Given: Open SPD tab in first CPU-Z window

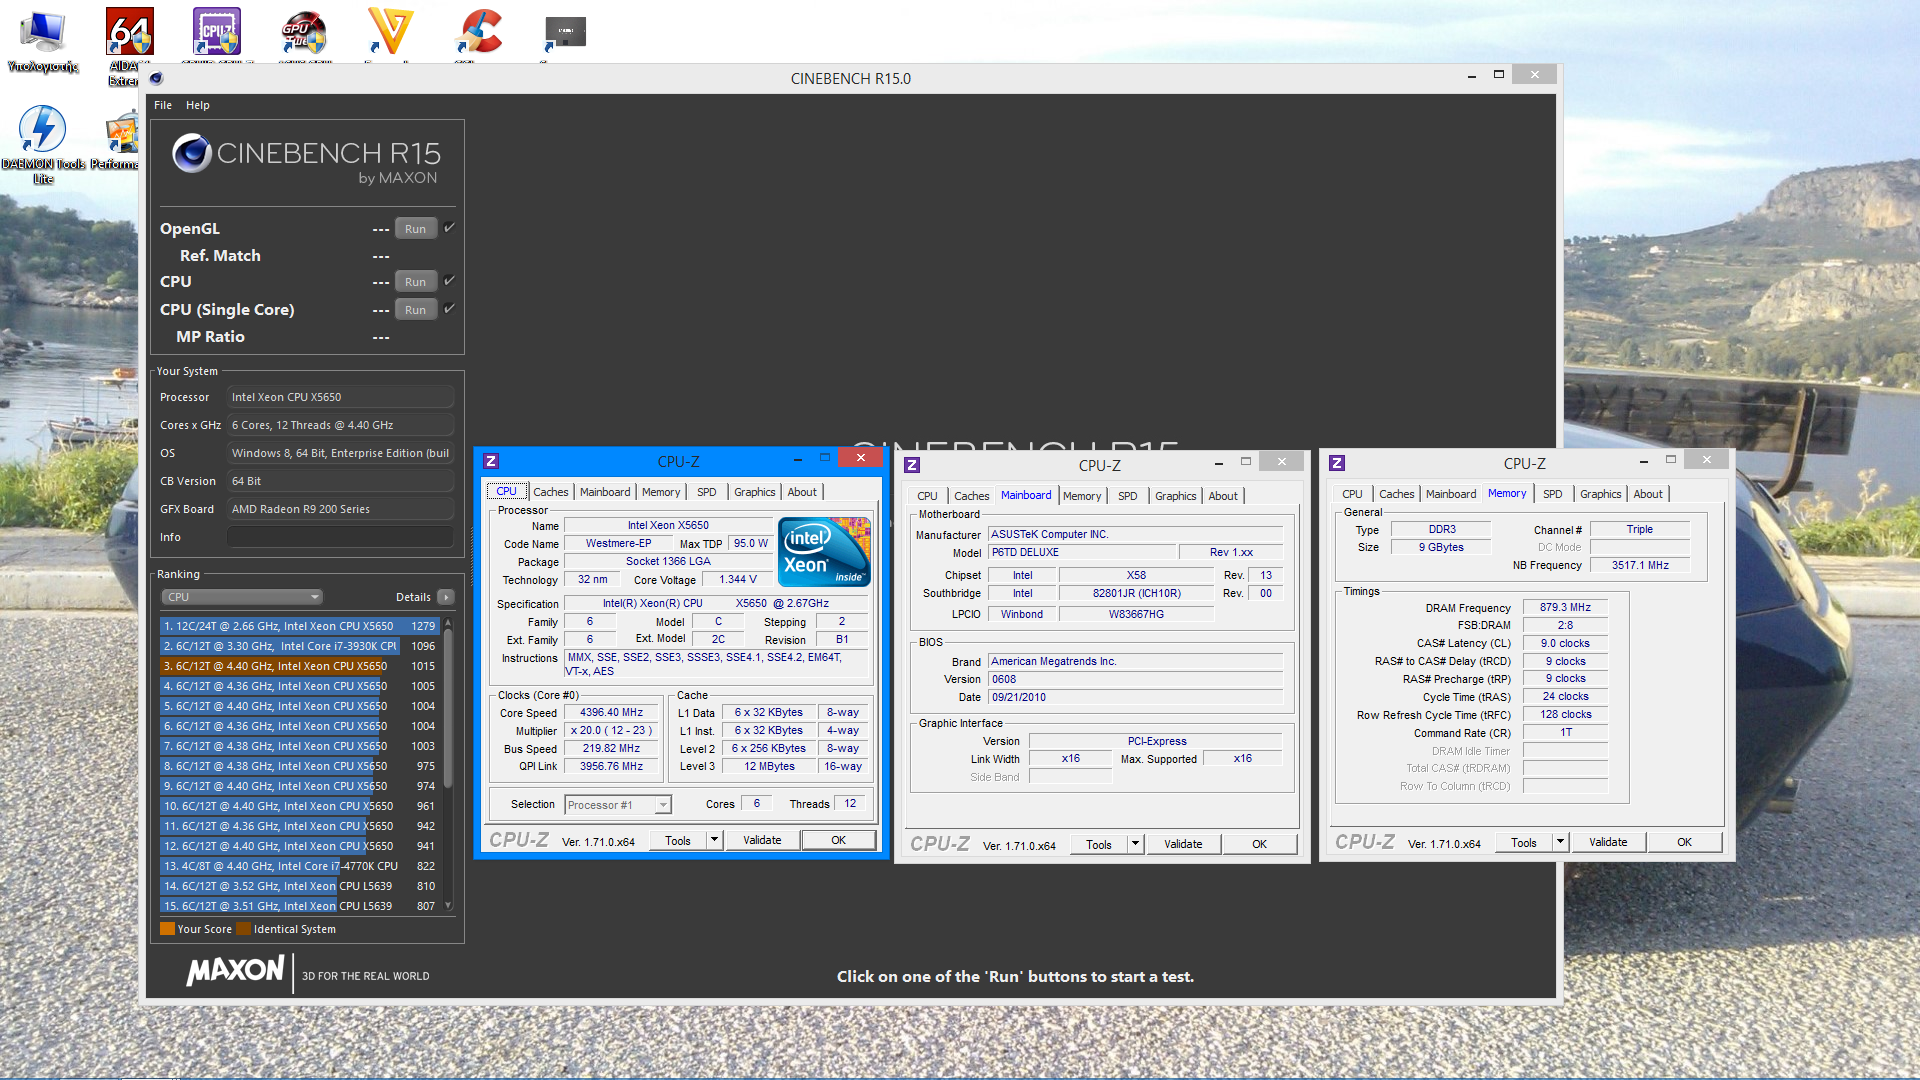Looking at the screenshot, I should pyautogui.click(x=707, y=492).
